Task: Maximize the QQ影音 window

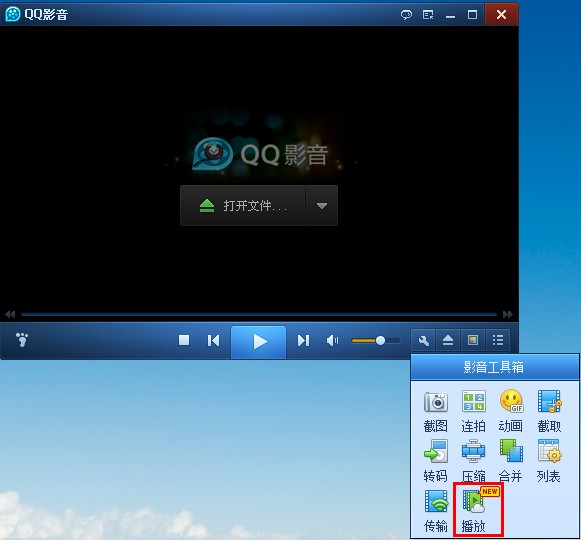Action: point(472,15)
